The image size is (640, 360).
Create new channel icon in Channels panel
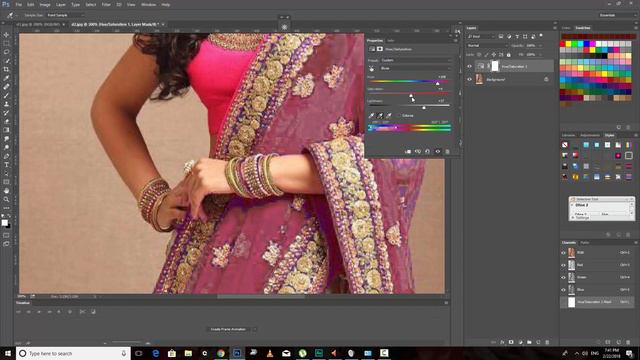[x=618, y=342]
